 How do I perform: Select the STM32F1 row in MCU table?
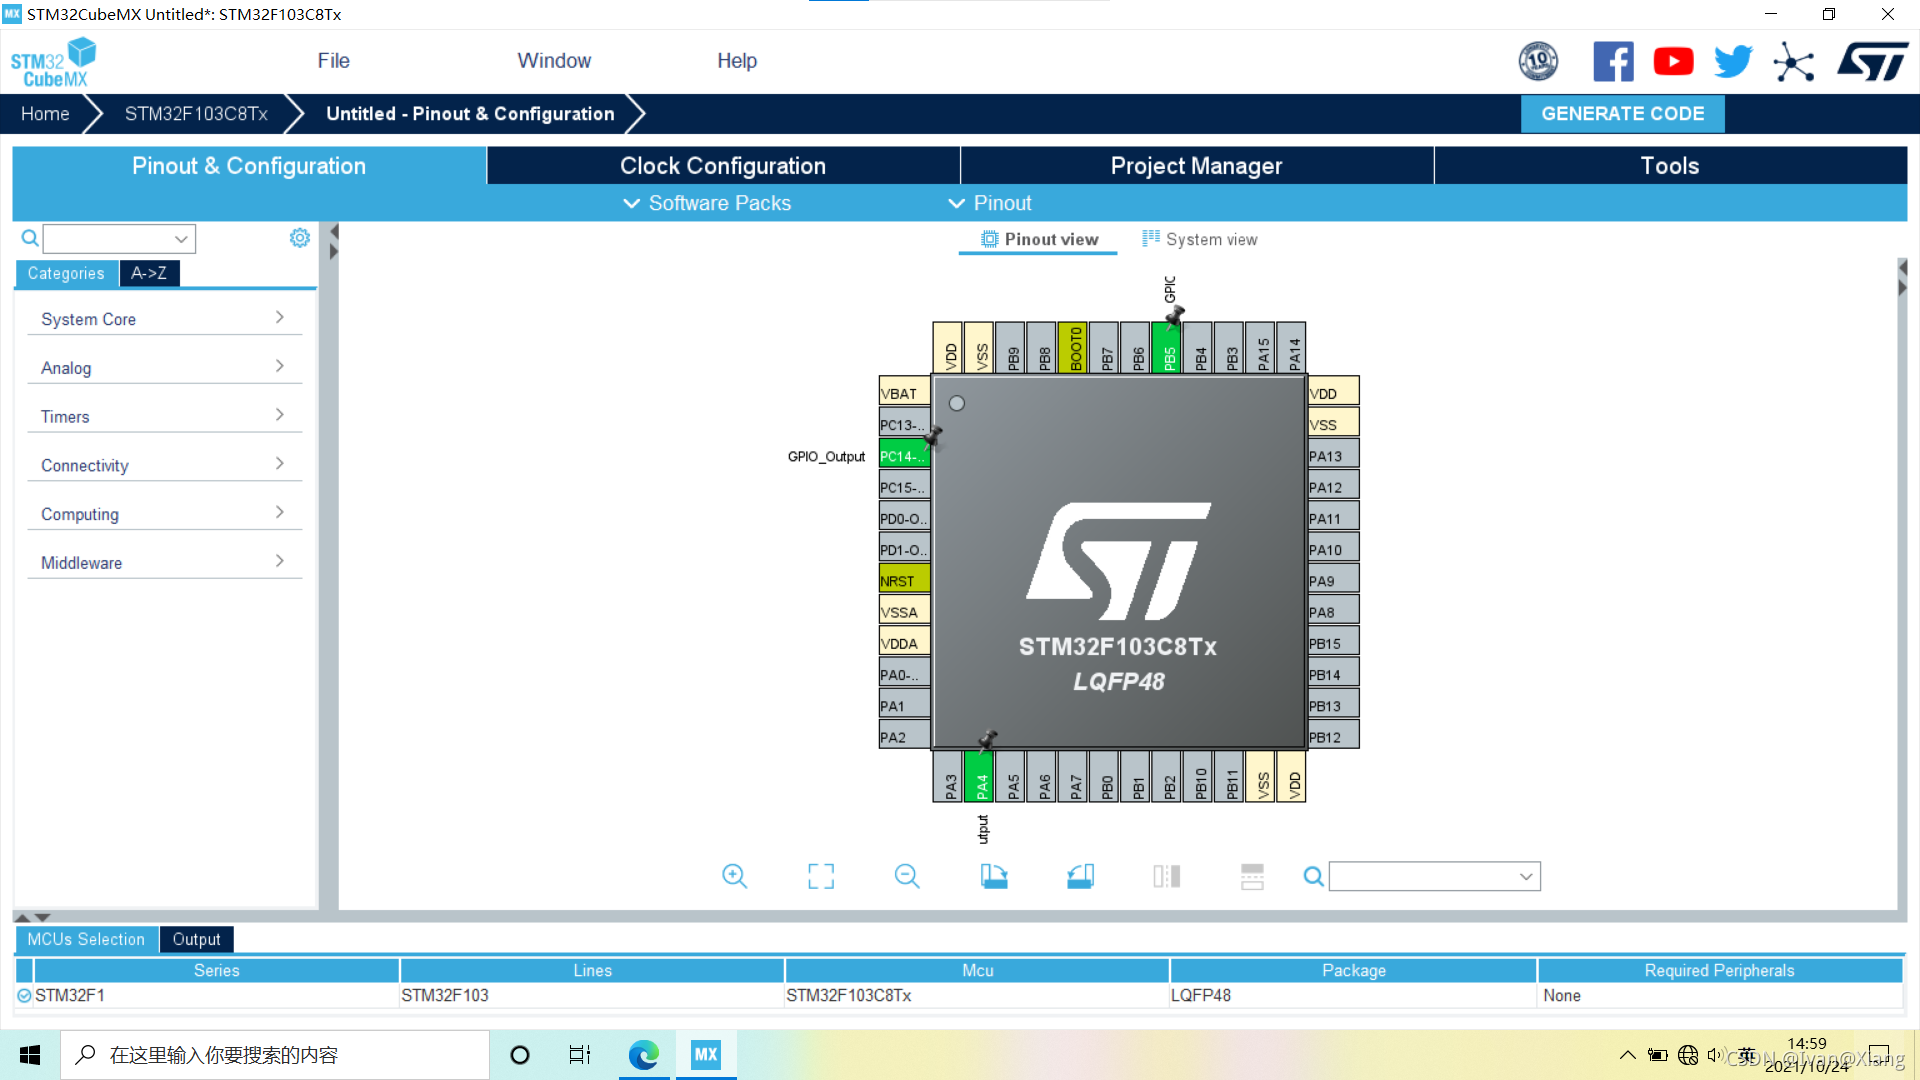point(958,996)
